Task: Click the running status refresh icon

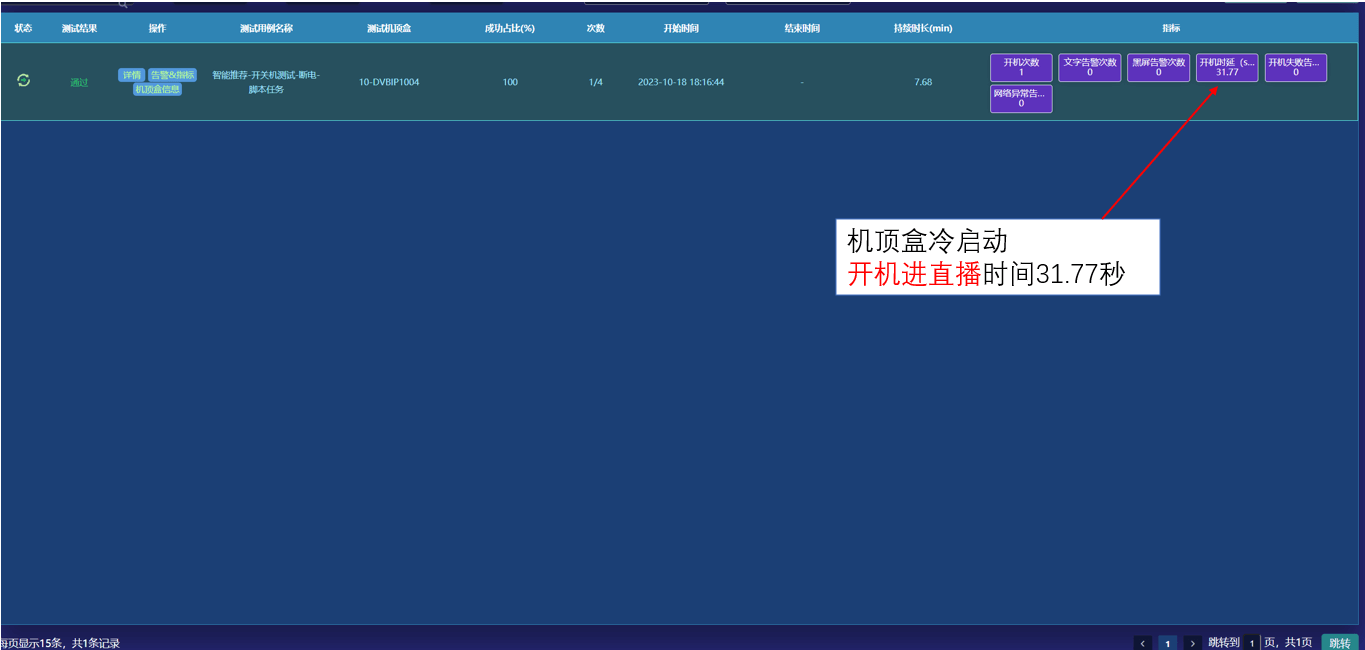Action: point(24,81)
